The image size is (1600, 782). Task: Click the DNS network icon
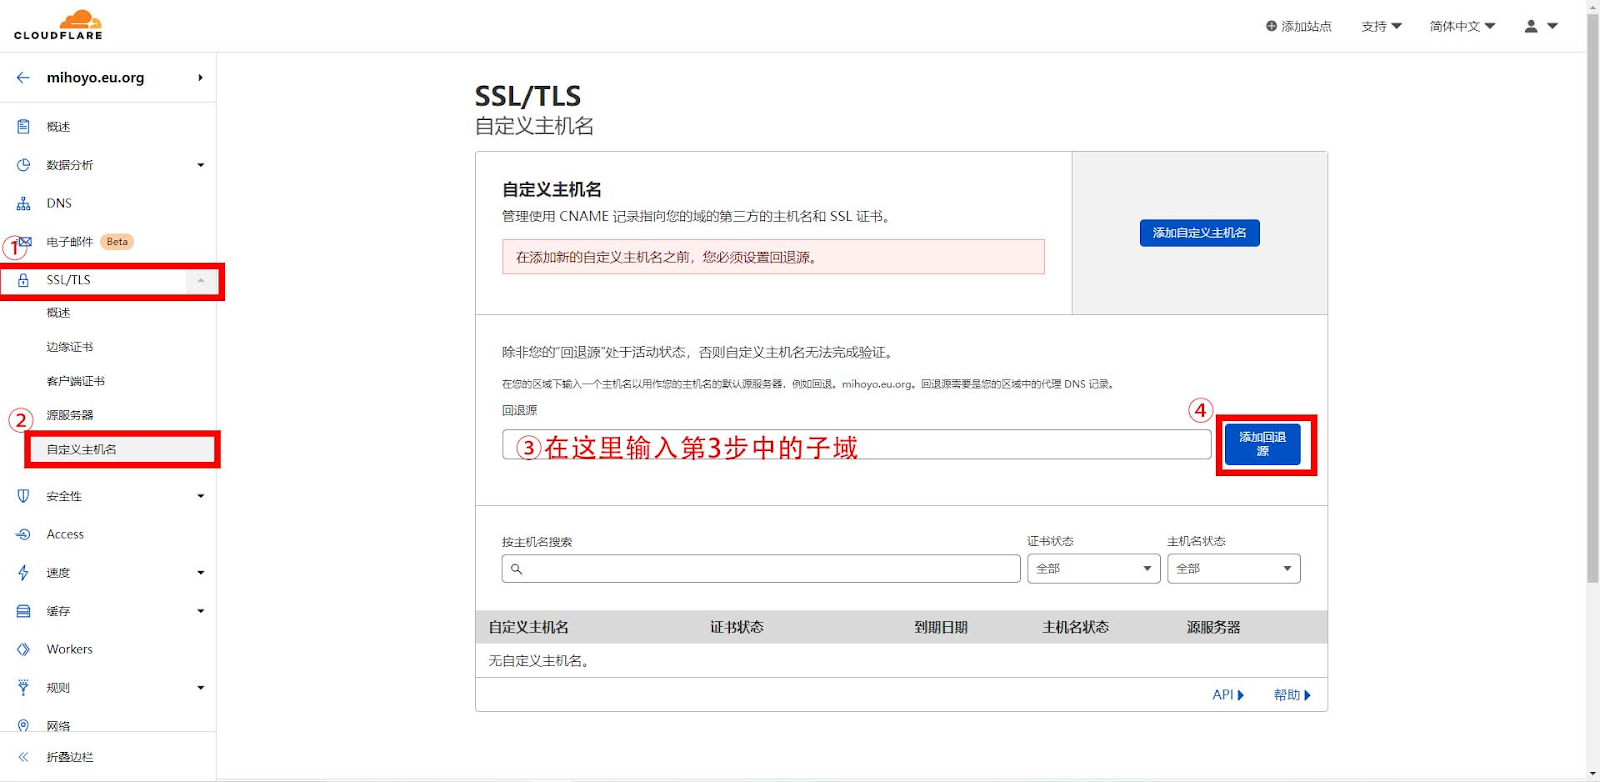23,203
